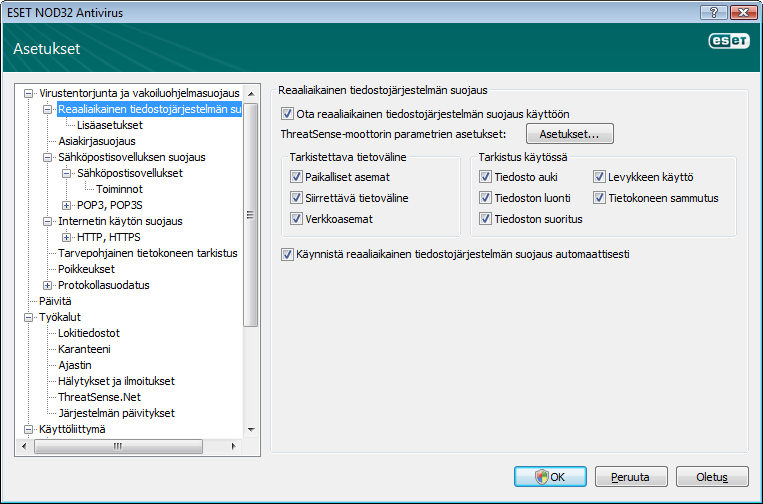Screen dimensions: 763x504
Task: Toggle Tietokoneen sammutus checkbox
Action: 599,198
